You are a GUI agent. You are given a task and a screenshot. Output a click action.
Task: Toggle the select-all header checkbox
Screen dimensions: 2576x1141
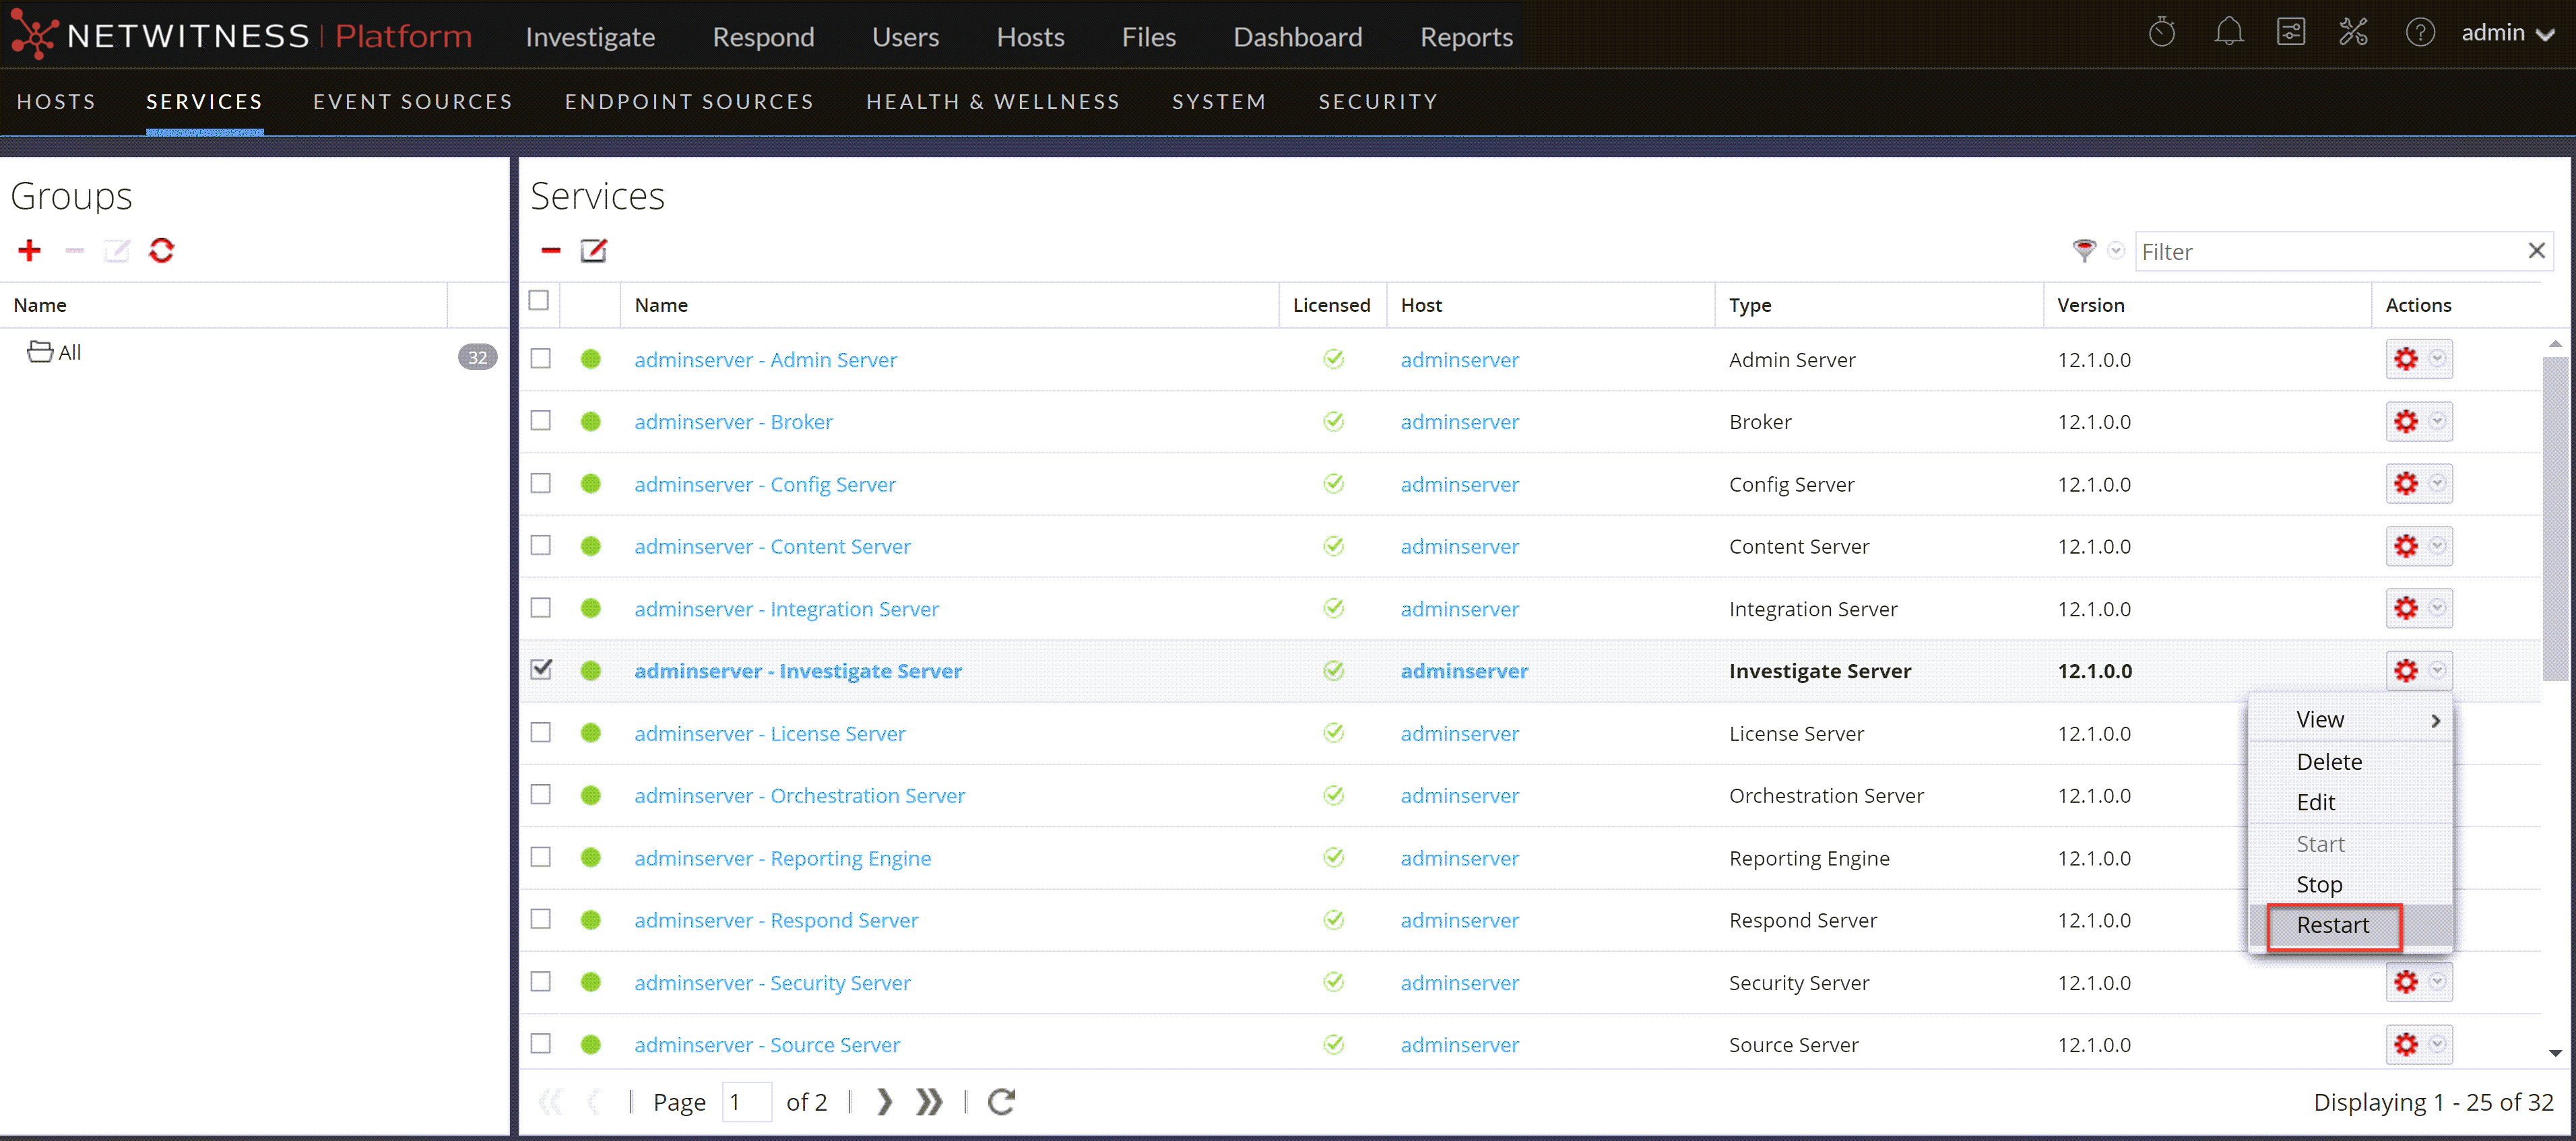[x=539, y=300]
